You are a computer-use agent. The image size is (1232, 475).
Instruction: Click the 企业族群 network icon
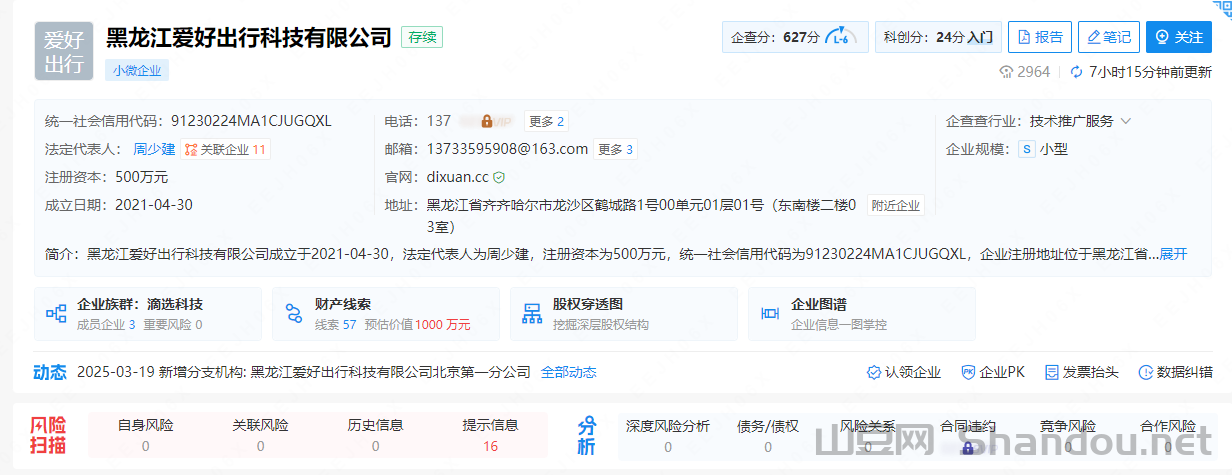tap(56, 314)
